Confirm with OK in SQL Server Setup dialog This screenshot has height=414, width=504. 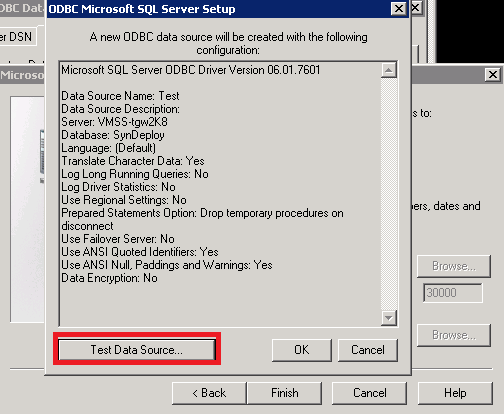[302, 350]
